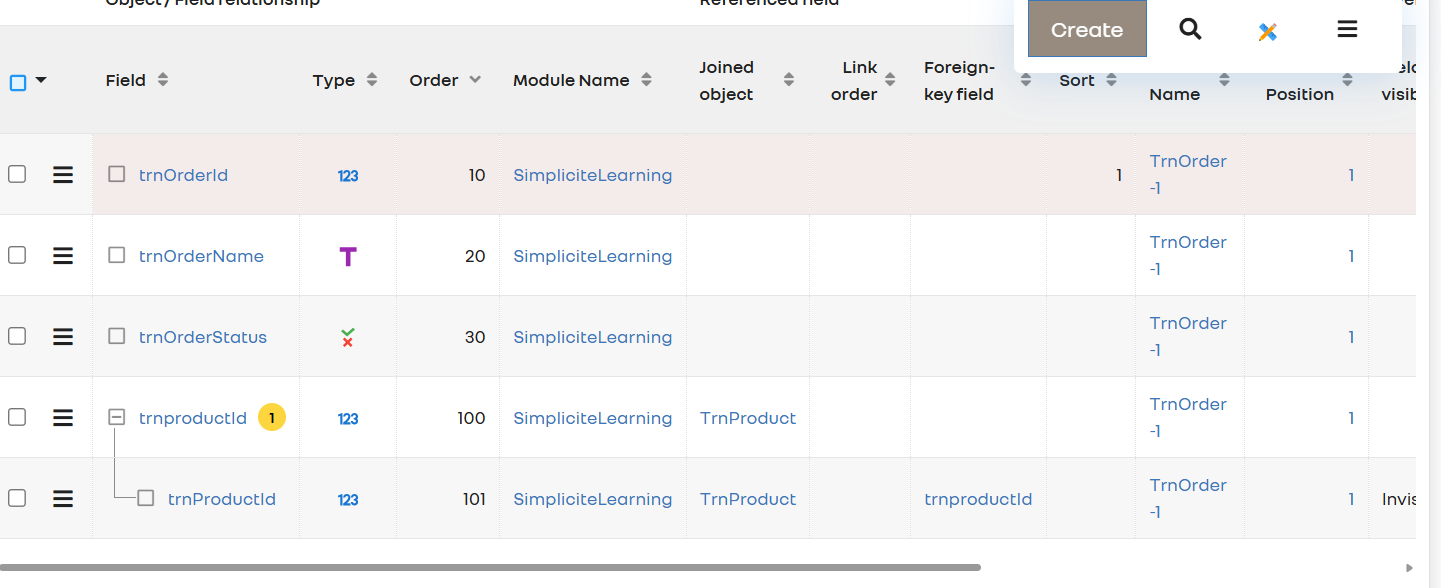Toggle the select-all checkbox in header
Image resolution: width=1441 pixels, height=588 pixels.
17,82
